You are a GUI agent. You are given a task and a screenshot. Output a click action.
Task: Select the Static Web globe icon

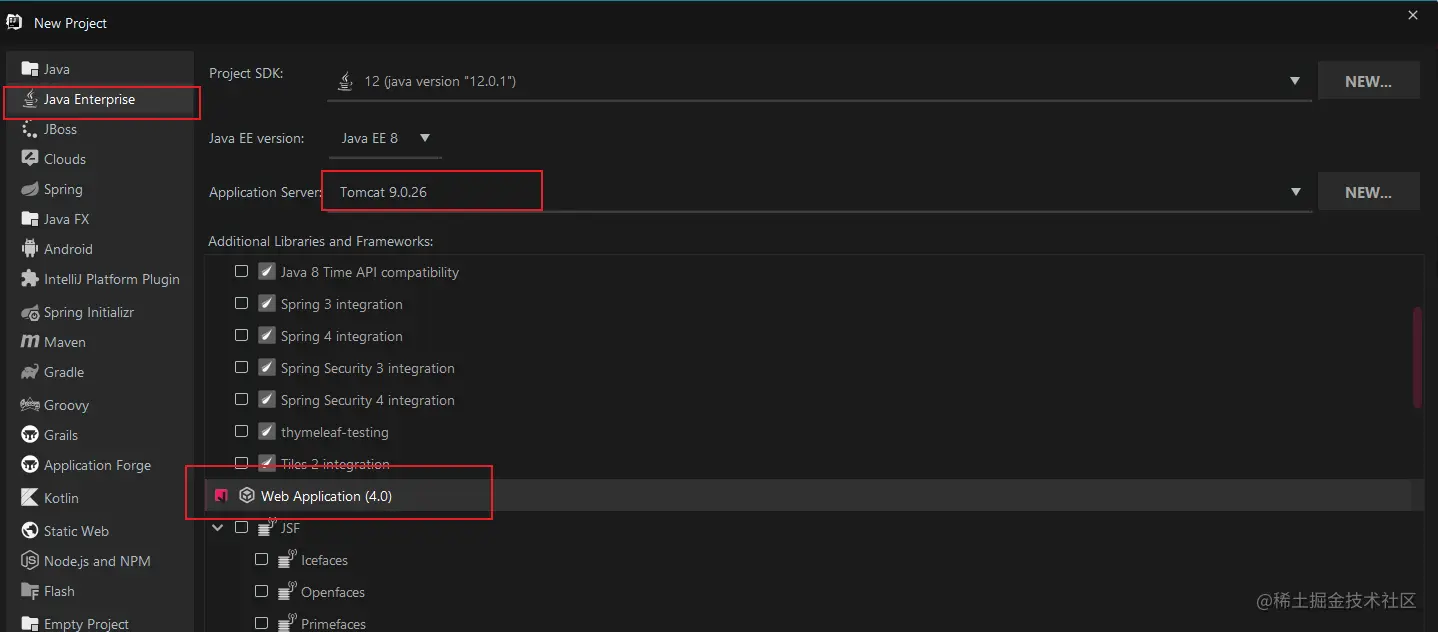(29, 531)
